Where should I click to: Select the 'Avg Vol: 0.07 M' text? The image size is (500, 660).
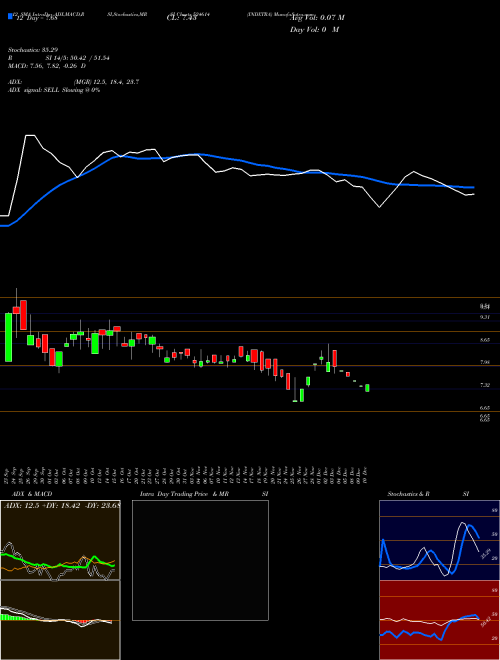pos(317,18)
